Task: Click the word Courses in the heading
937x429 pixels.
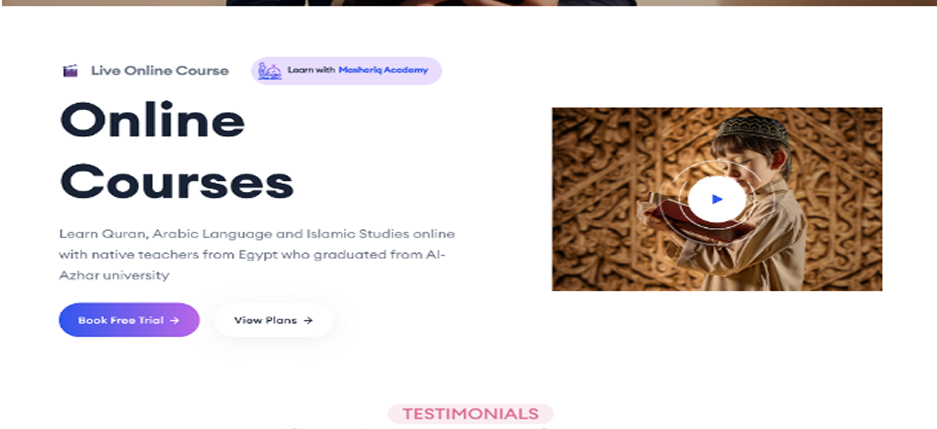Action: click(x=177, y=182)
